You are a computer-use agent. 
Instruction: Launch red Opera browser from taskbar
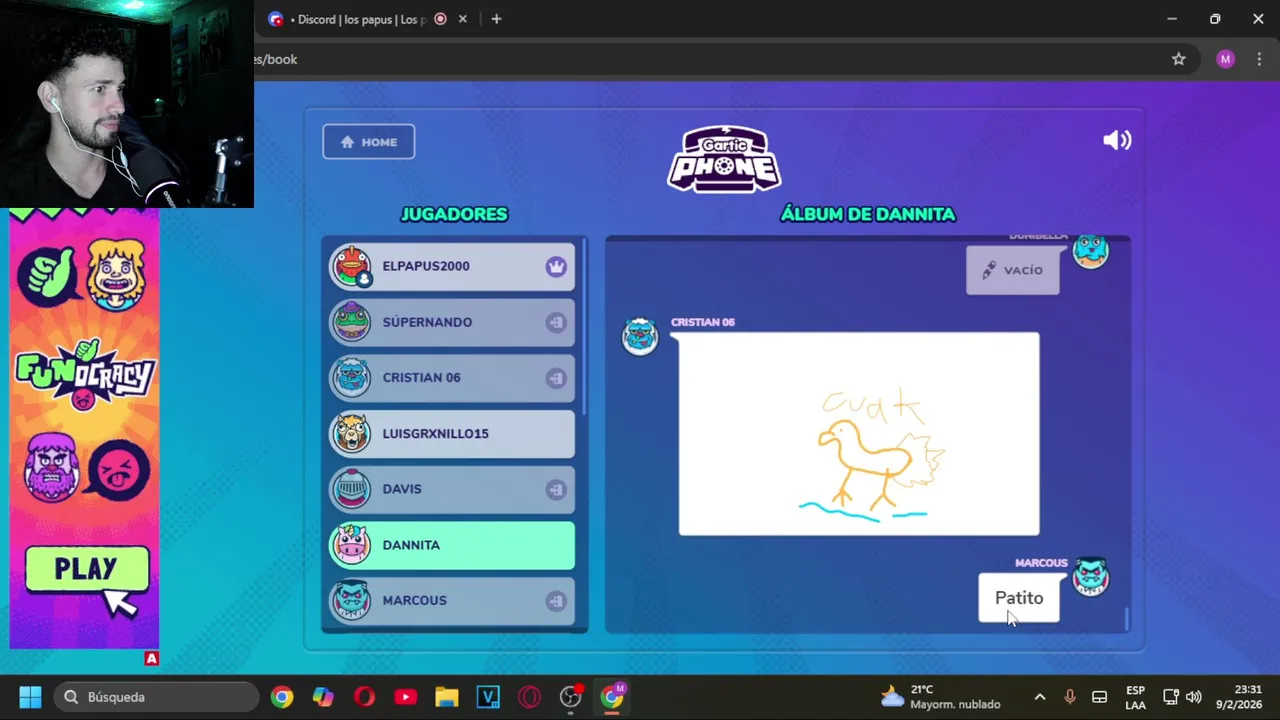pos(364,697)
